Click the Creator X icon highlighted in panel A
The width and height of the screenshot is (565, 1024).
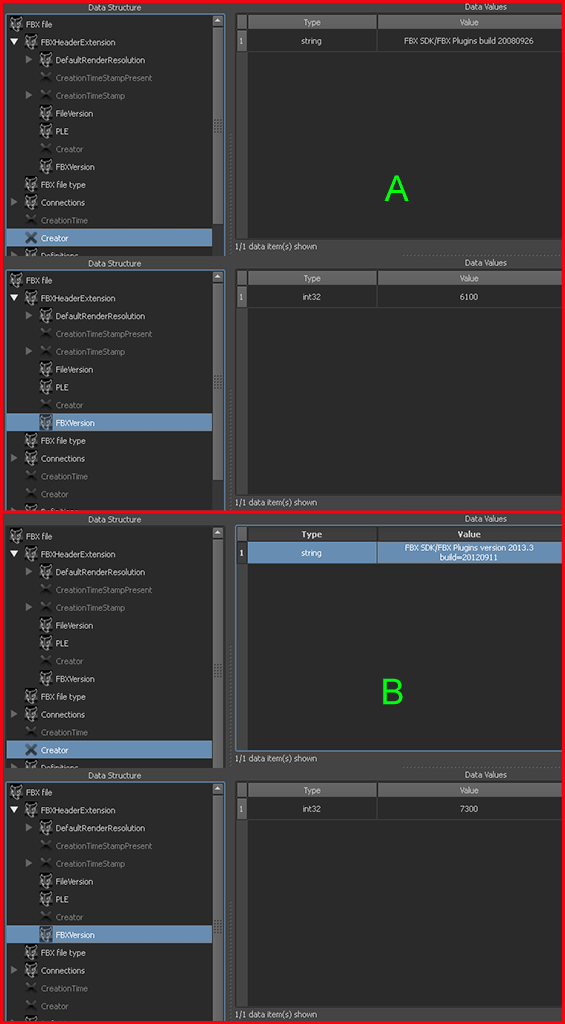pyautogui.click(x=31, y=238)
